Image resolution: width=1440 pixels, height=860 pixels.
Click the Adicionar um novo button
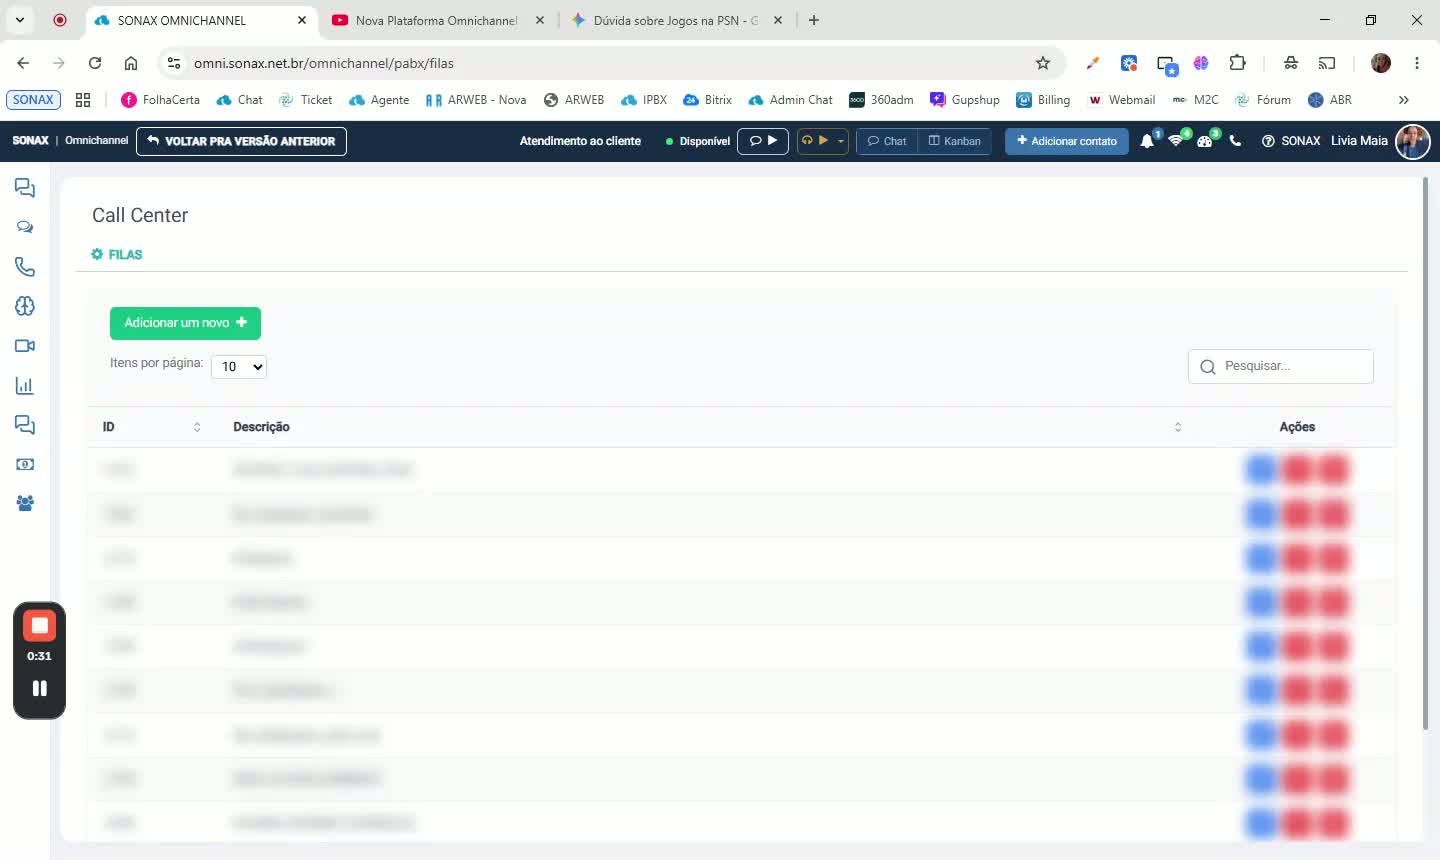coord(185,323)
